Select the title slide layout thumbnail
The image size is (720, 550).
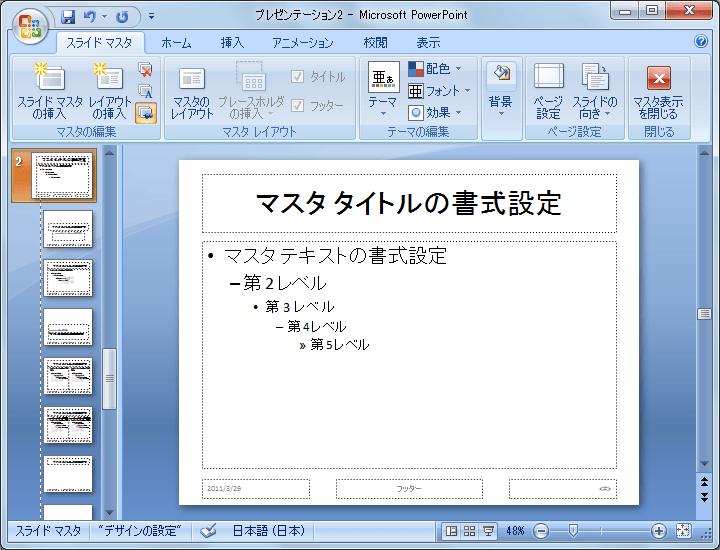point(68,229)
